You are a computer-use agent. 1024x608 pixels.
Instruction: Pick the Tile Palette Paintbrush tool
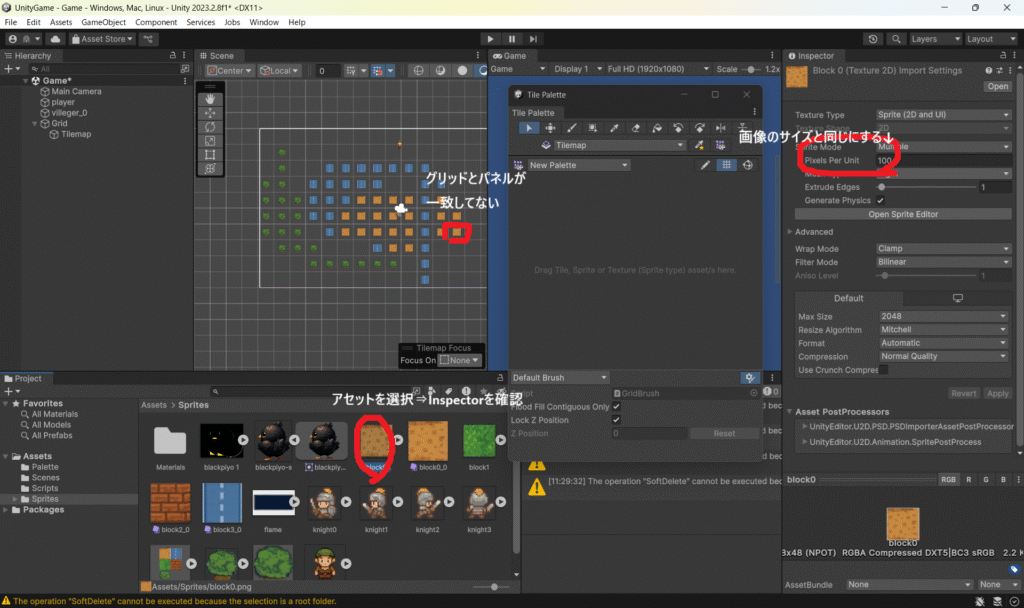pyautogui.click(x=571, y=128)
